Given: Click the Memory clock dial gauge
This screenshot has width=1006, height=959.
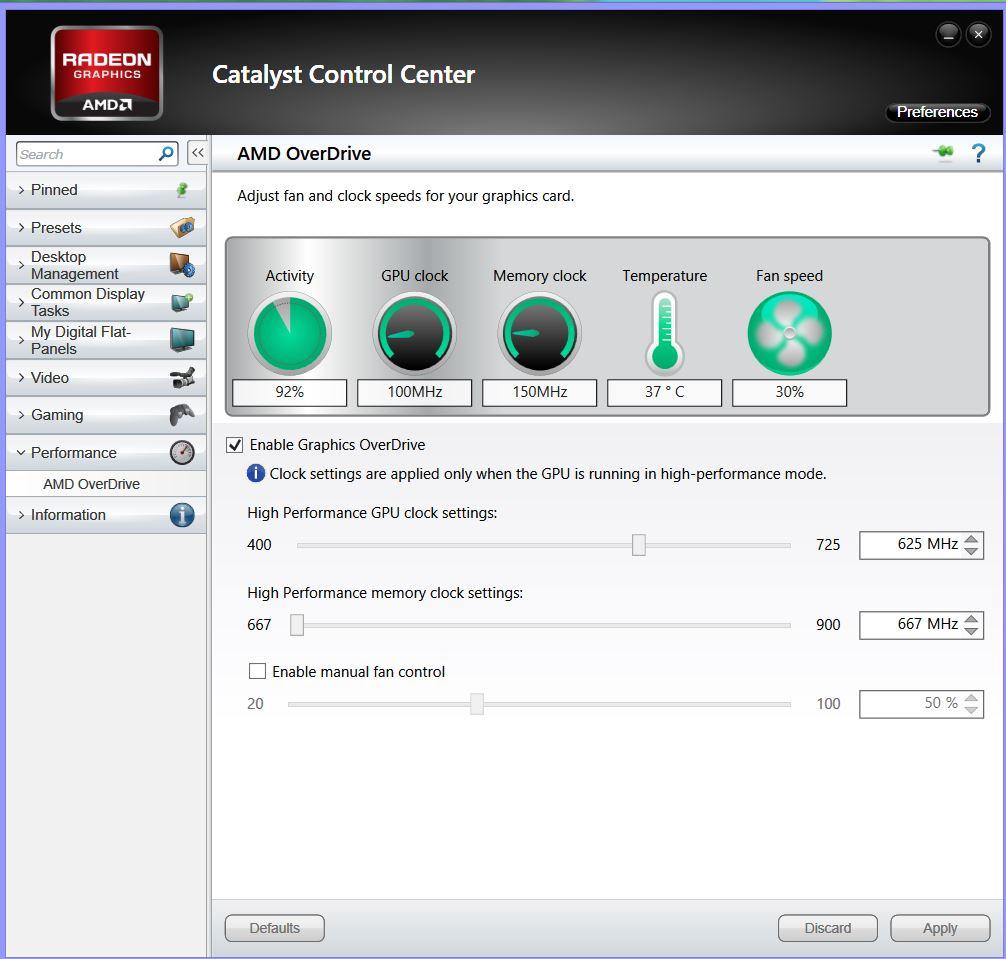Looking at the screenshot, I should 540,334.
